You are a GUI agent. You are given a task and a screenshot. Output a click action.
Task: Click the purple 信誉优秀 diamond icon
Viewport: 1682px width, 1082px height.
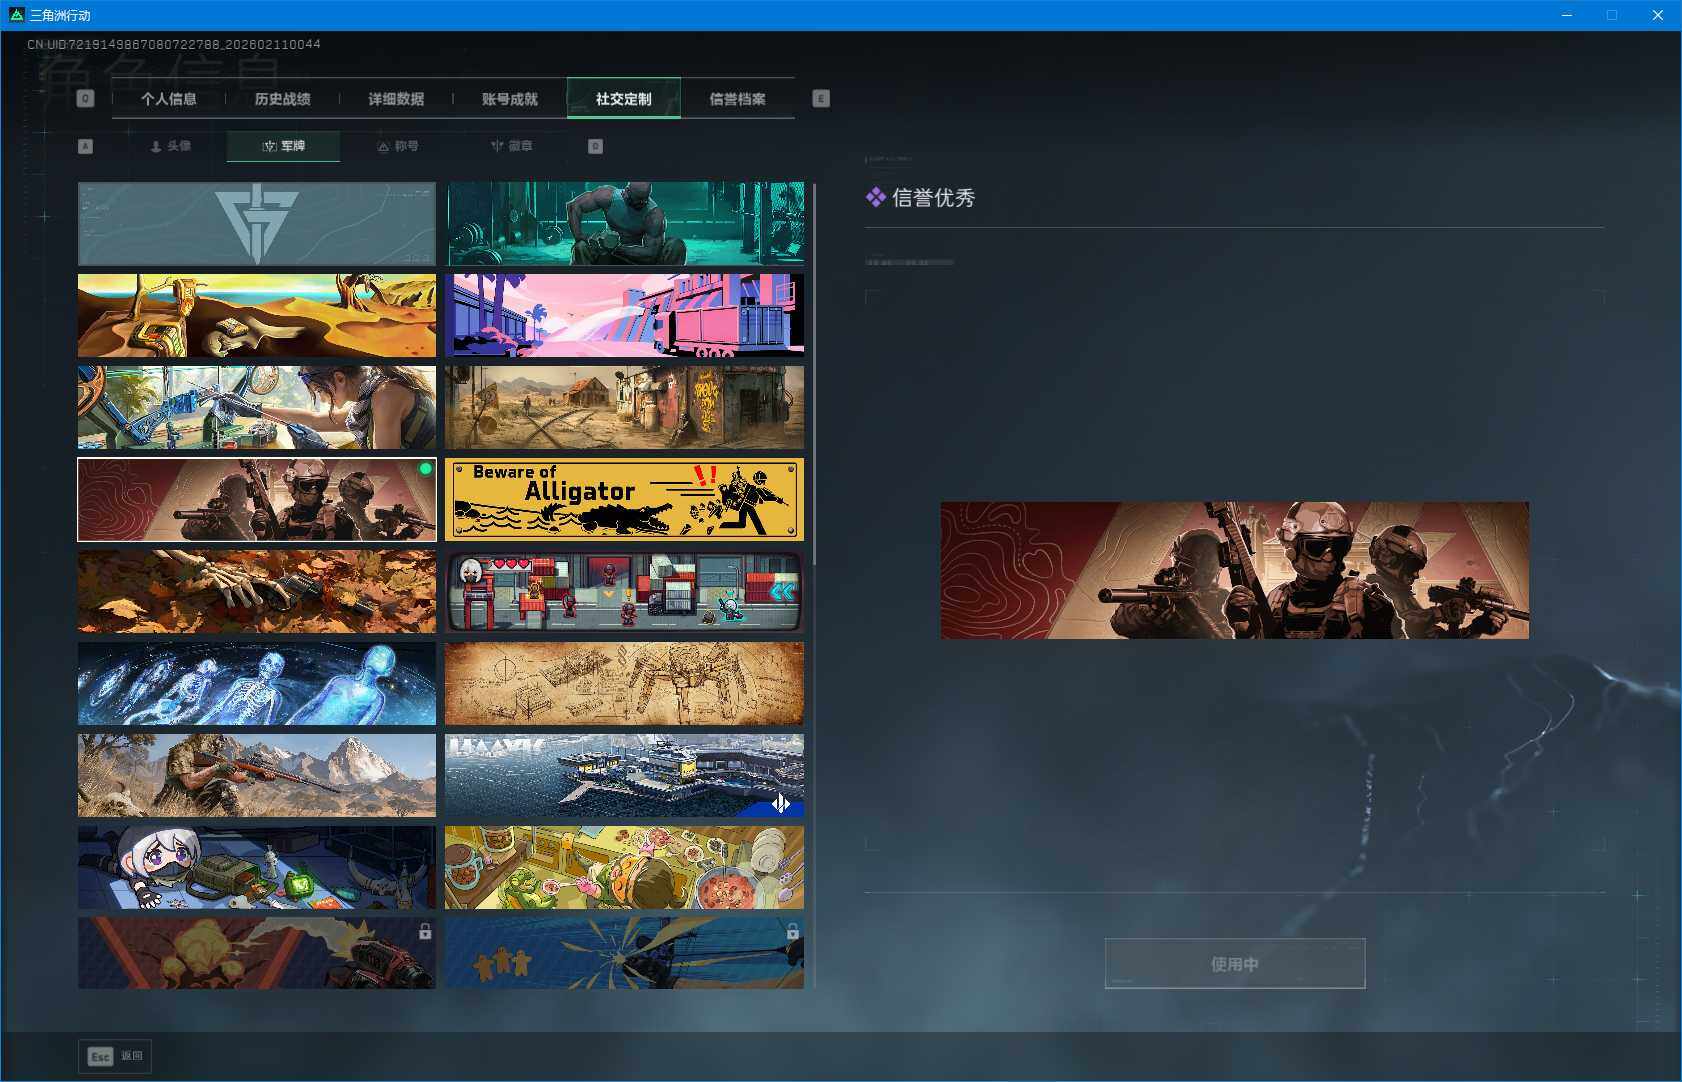click(x=875, y=198)
